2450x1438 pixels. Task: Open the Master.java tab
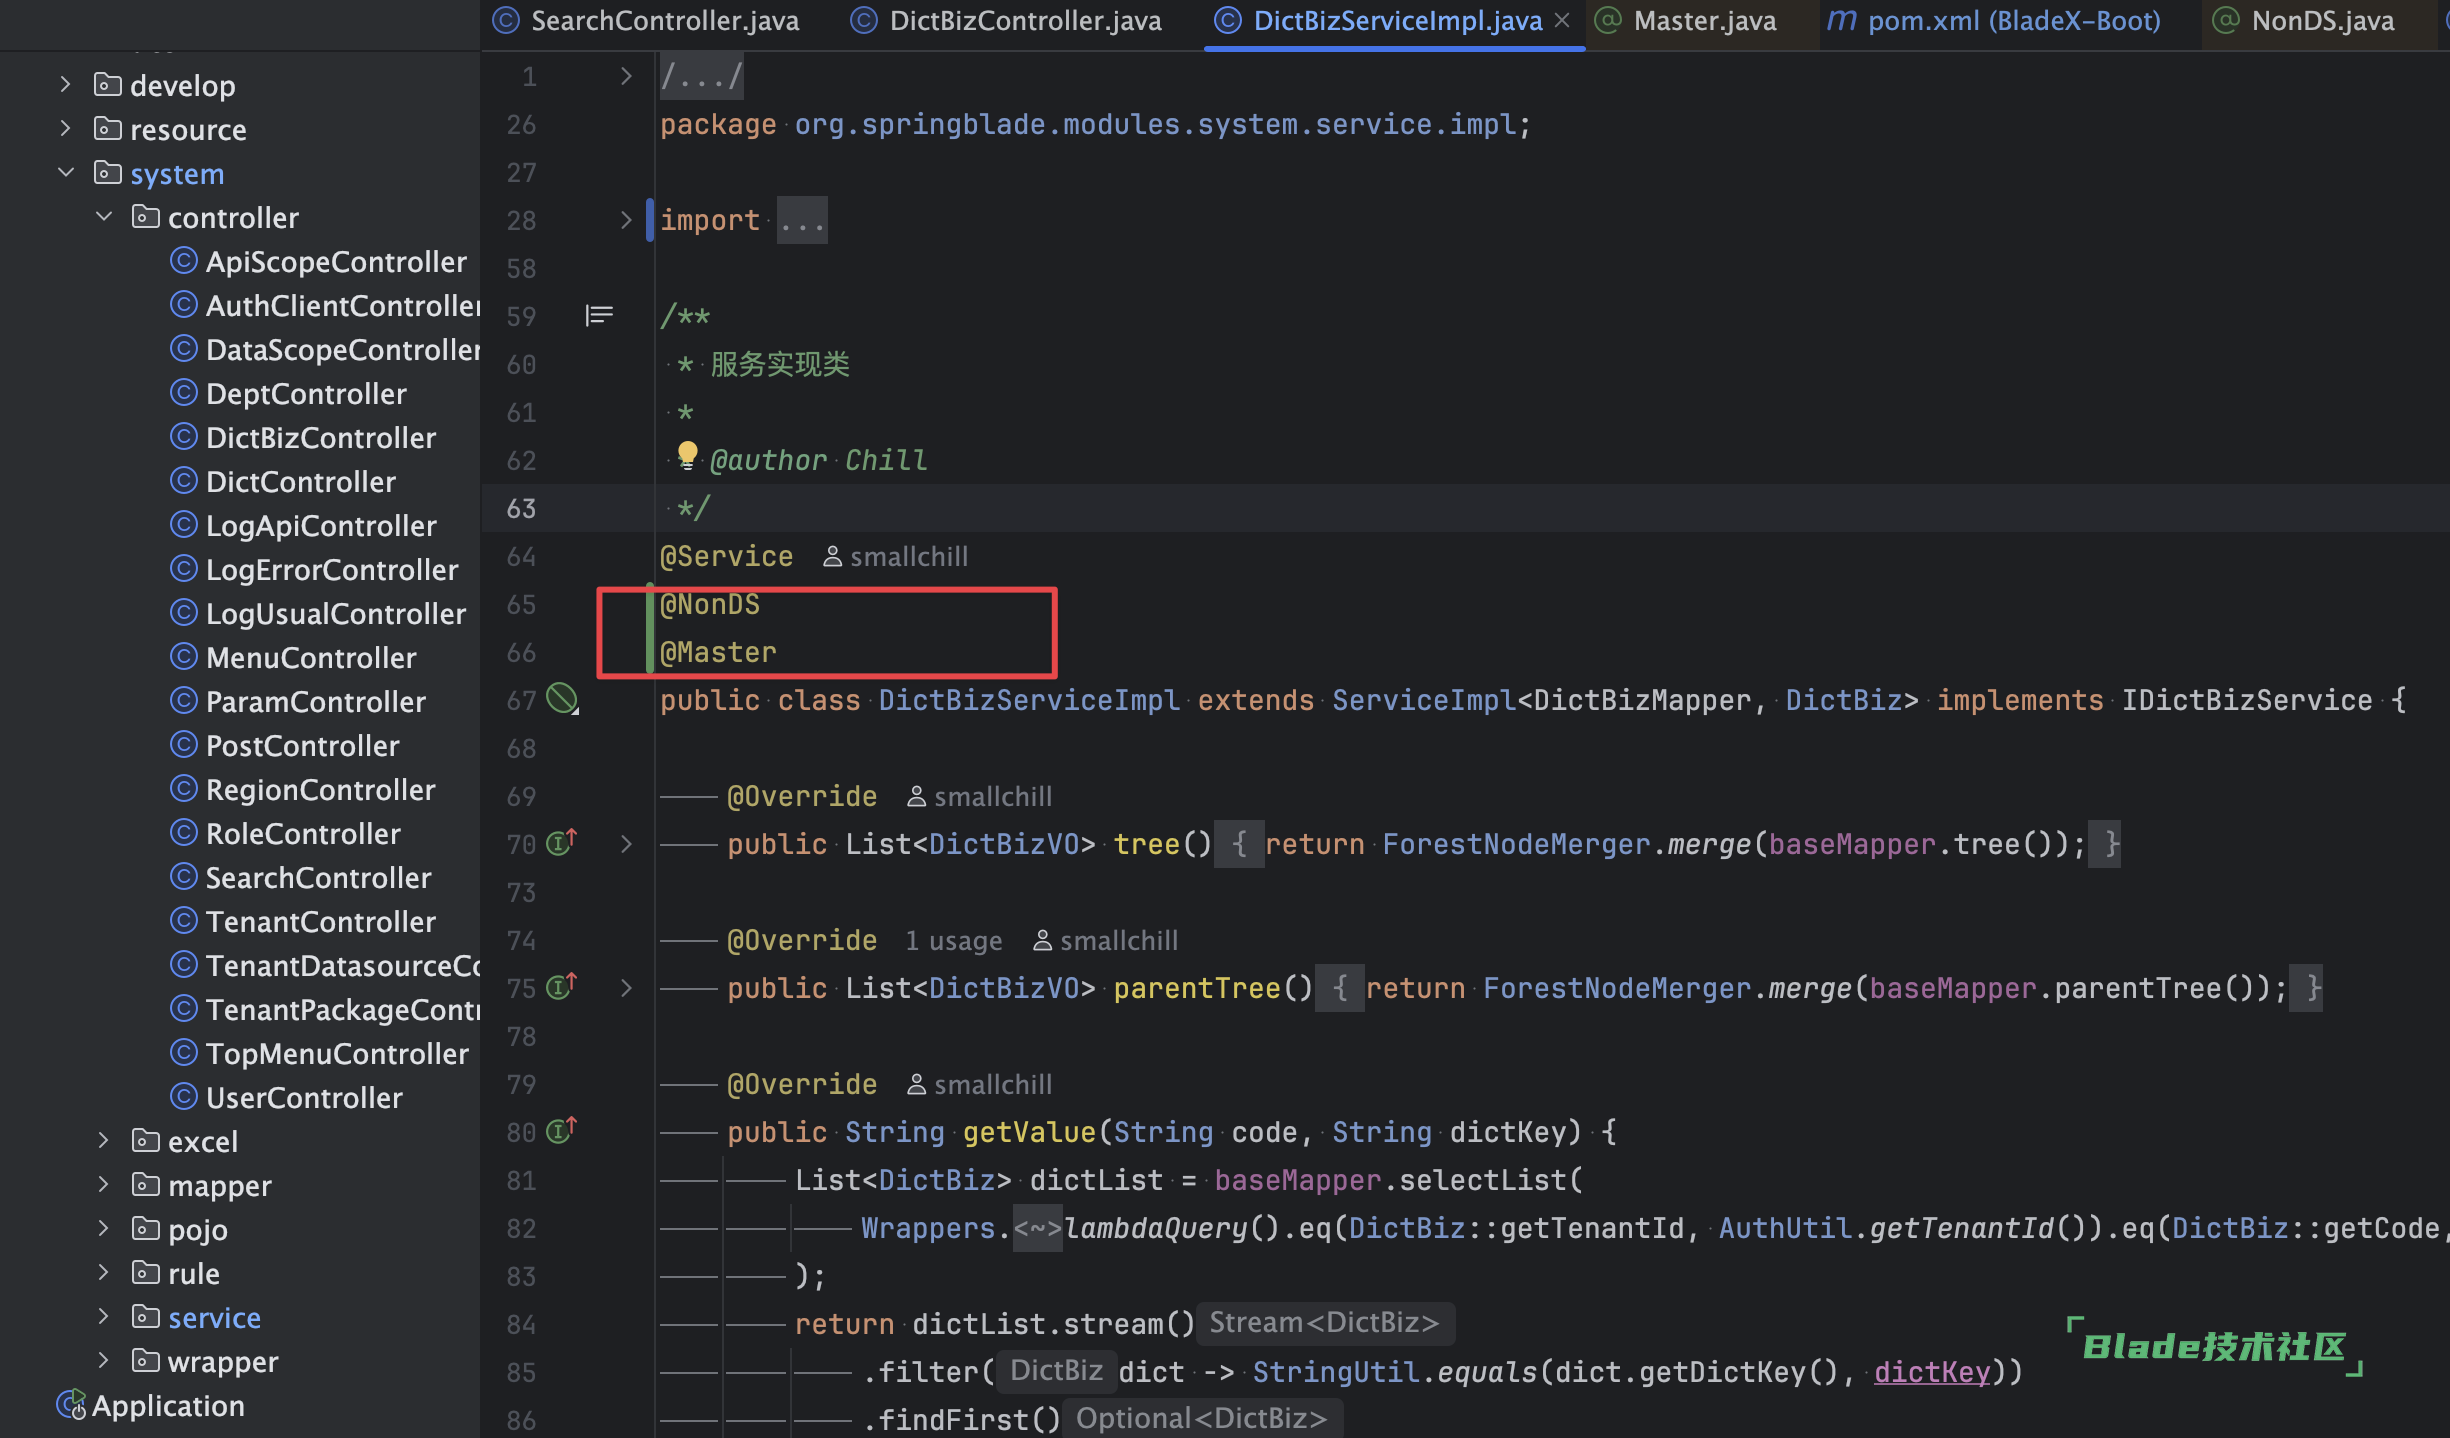1686,21
